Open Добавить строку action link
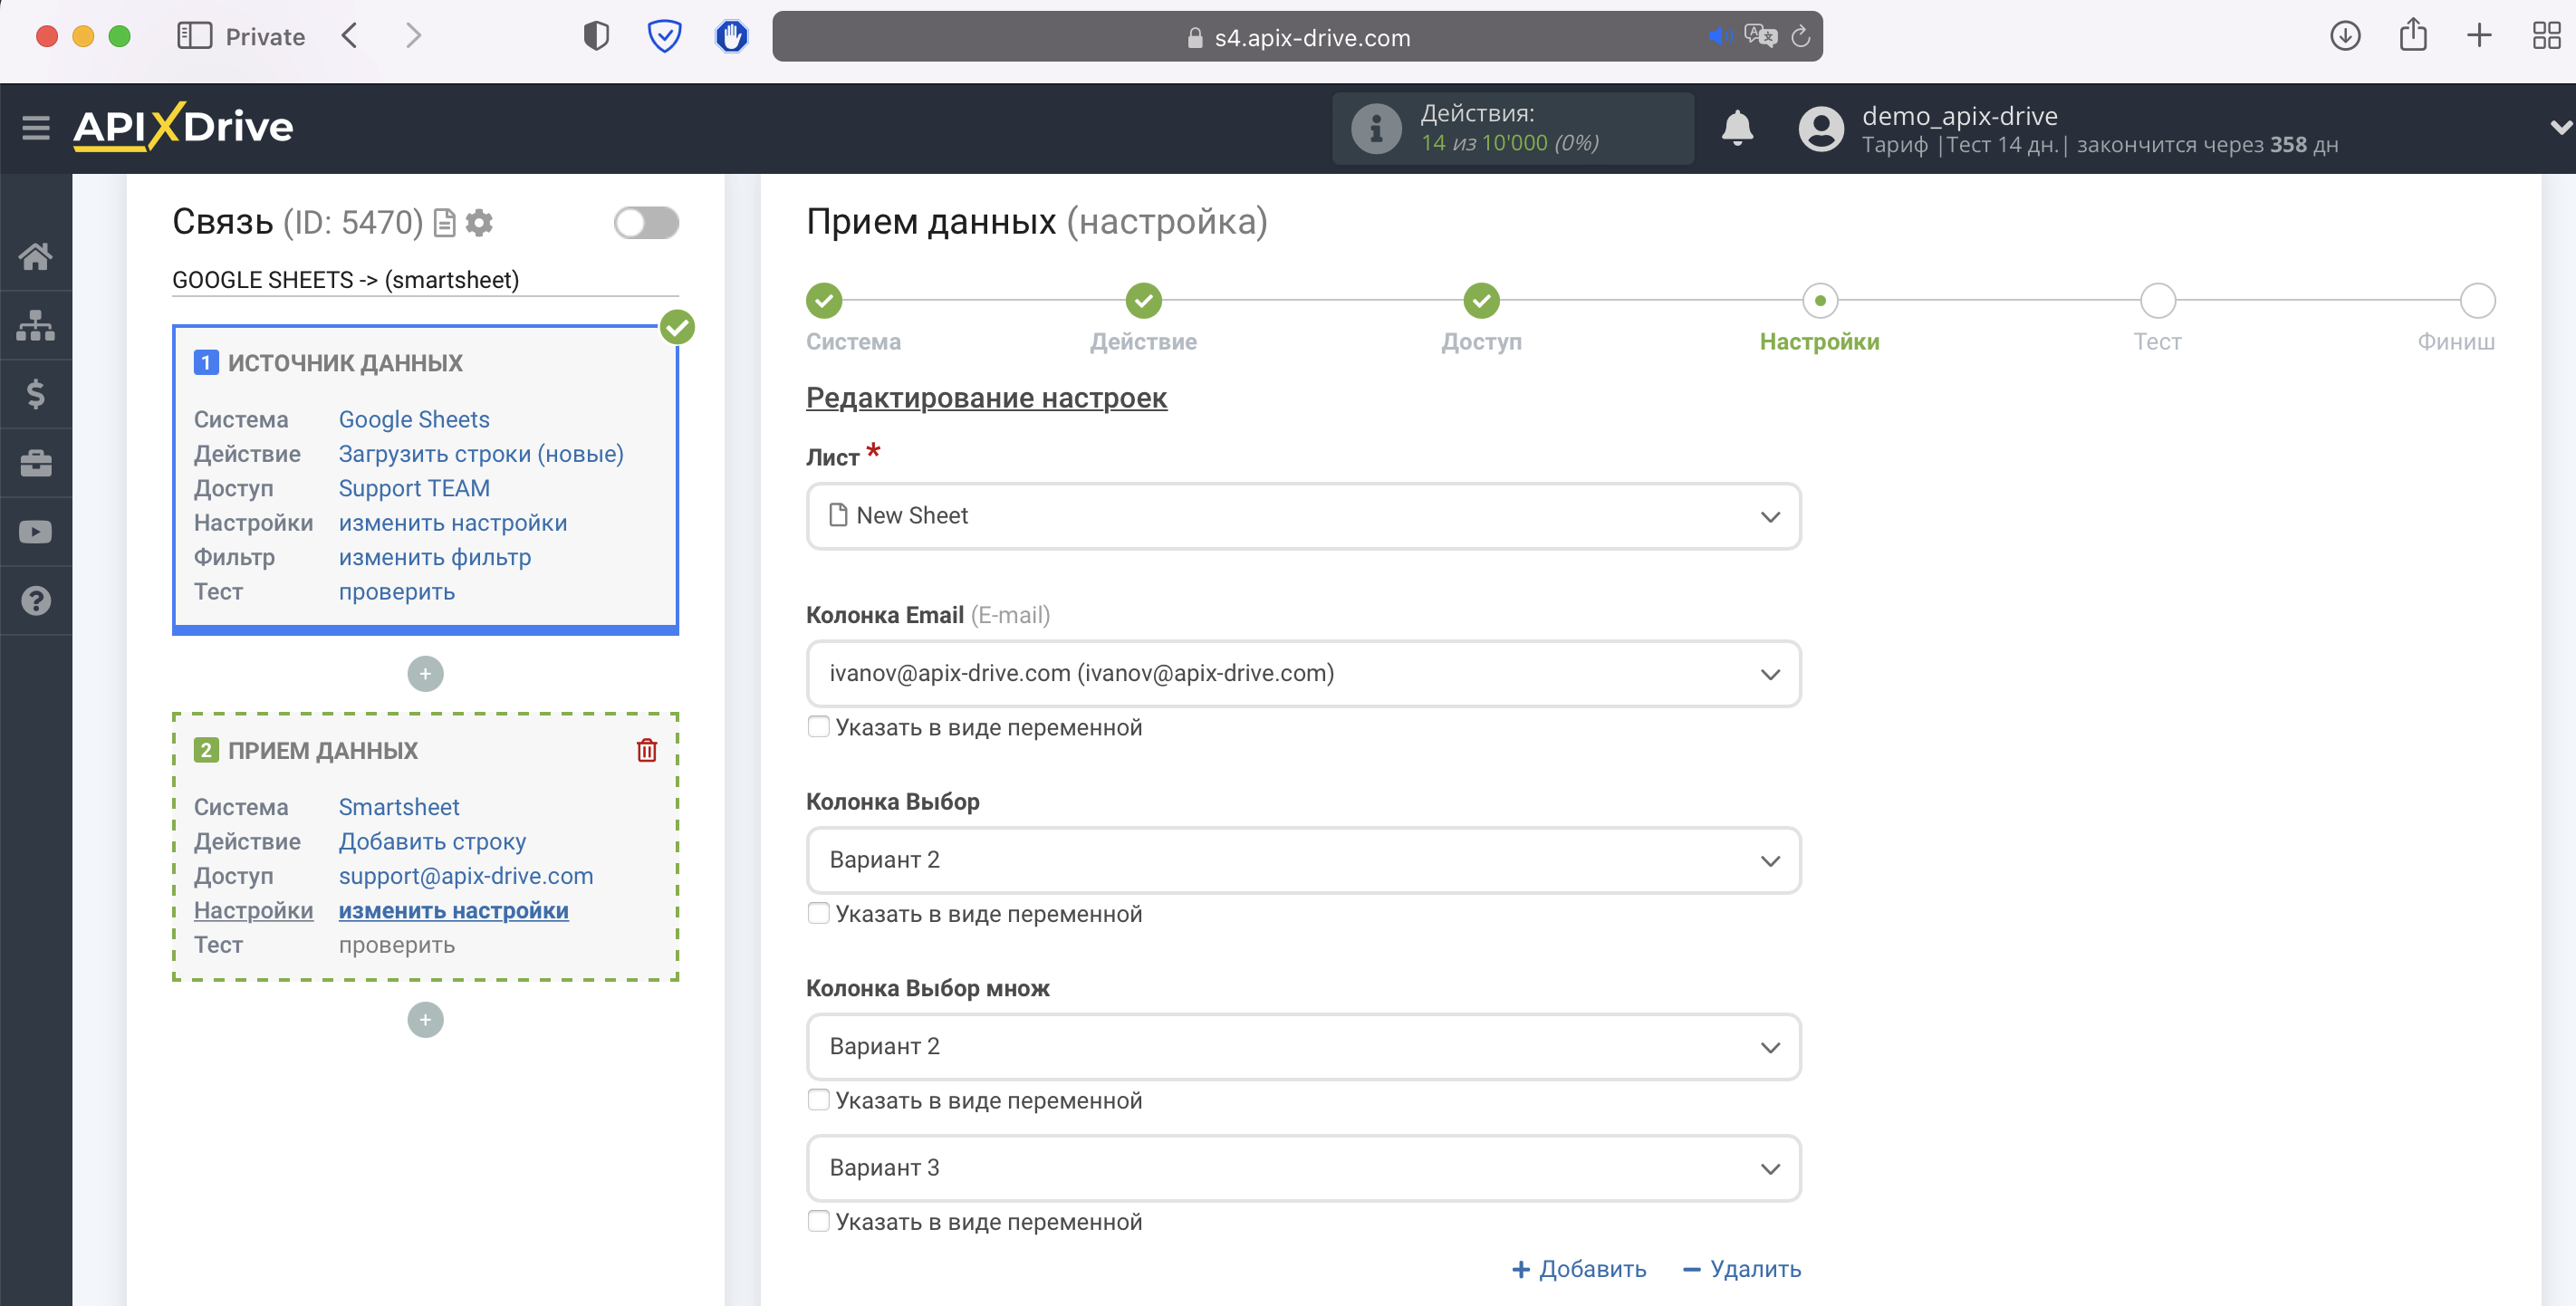This screenshot has height=1306, width=2576. coord(432,841)
